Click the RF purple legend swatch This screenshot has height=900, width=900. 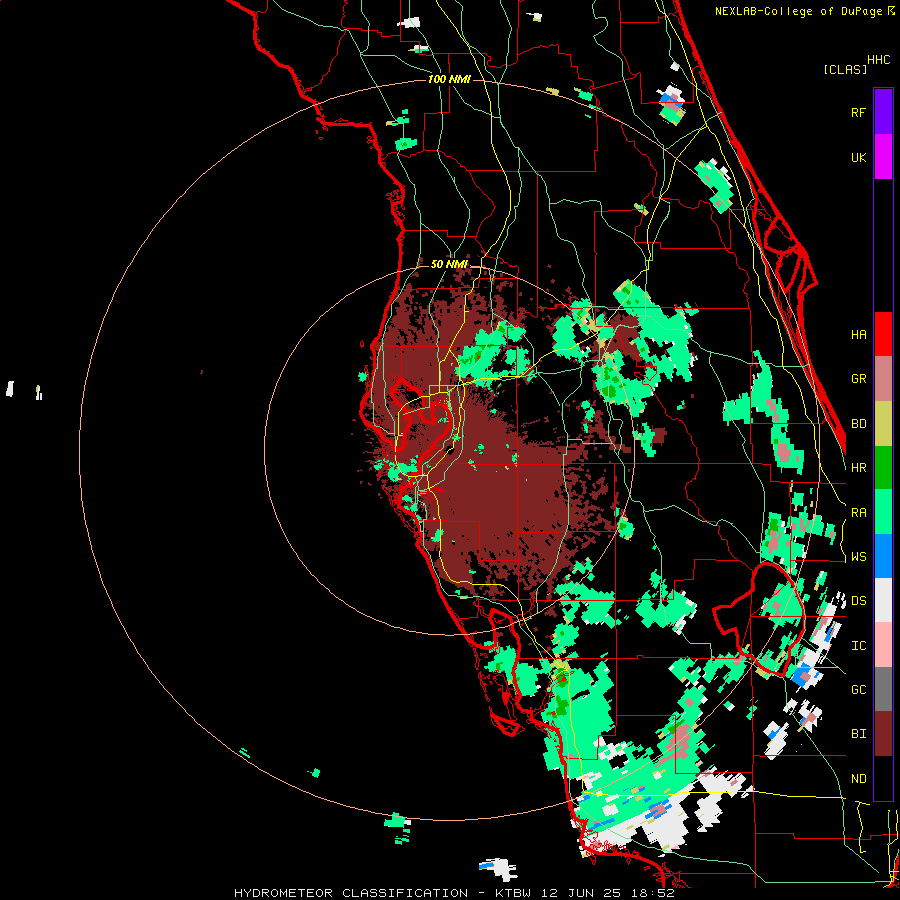tap(883, 112)
